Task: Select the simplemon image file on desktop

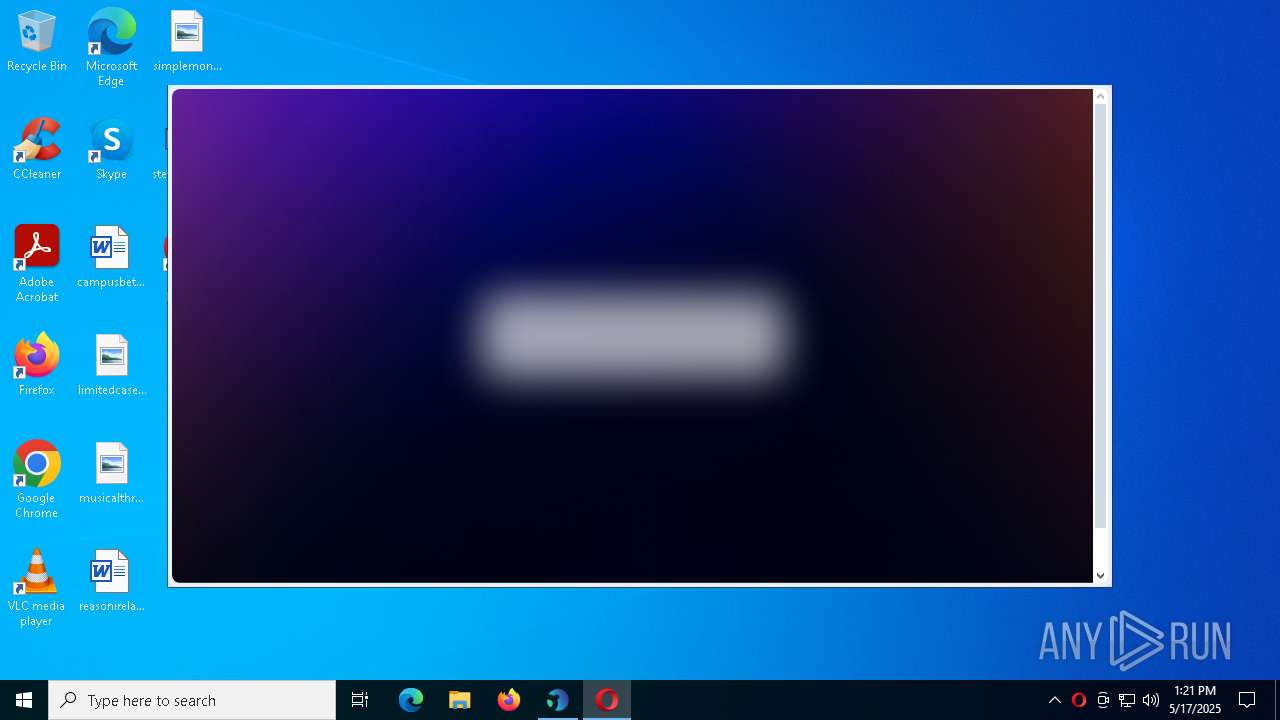Action: 187,42
